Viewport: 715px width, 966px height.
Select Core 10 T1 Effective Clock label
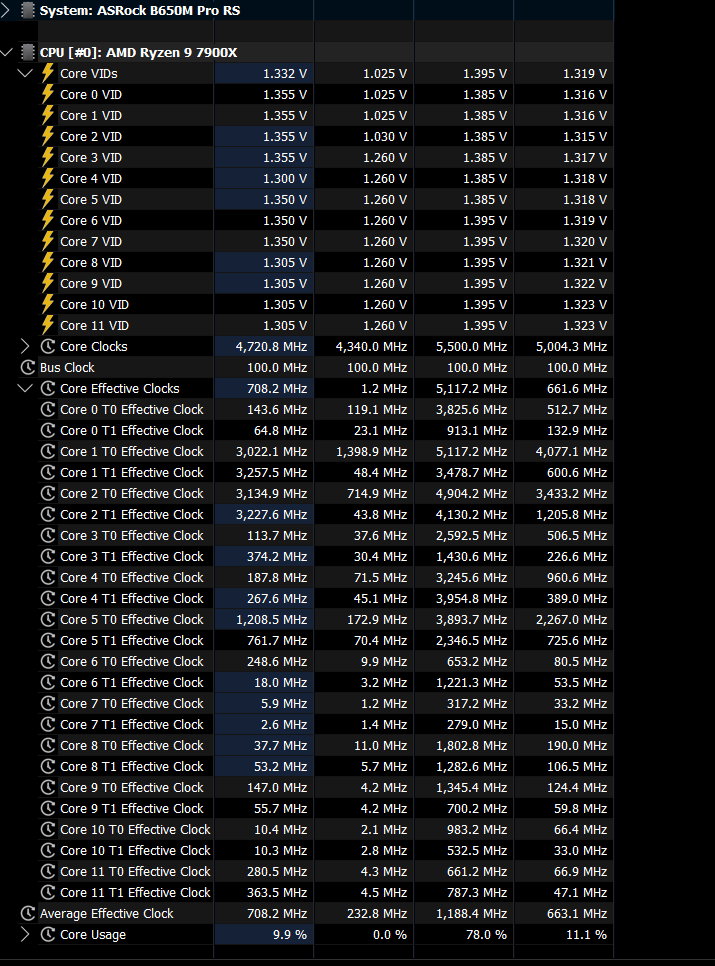135,850
